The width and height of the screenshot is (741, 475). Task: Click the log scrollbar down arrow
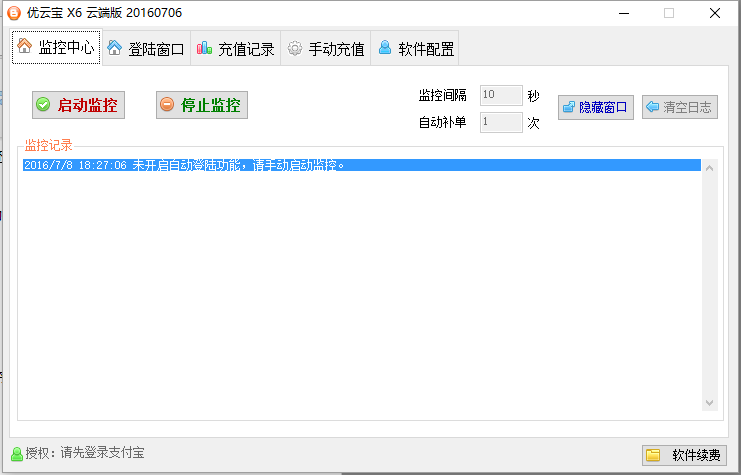point(710,403)
